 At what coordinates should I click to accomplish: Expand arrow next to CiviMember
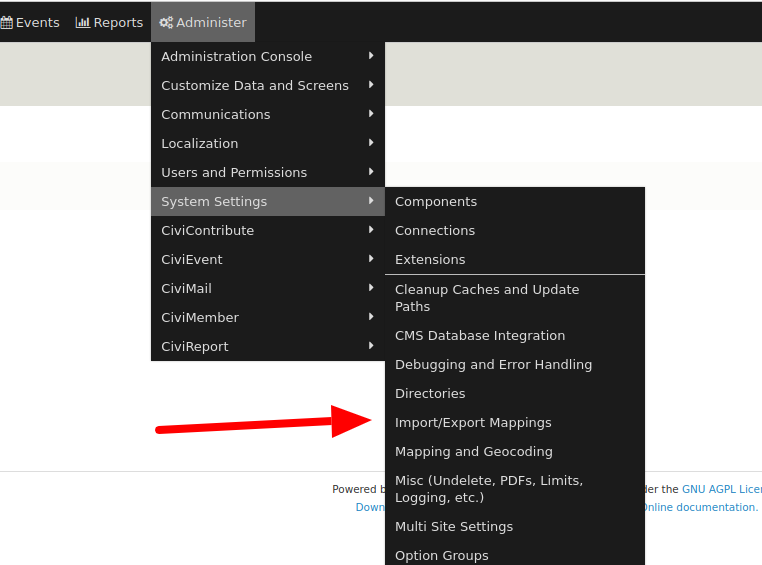[x=371, y=317]
